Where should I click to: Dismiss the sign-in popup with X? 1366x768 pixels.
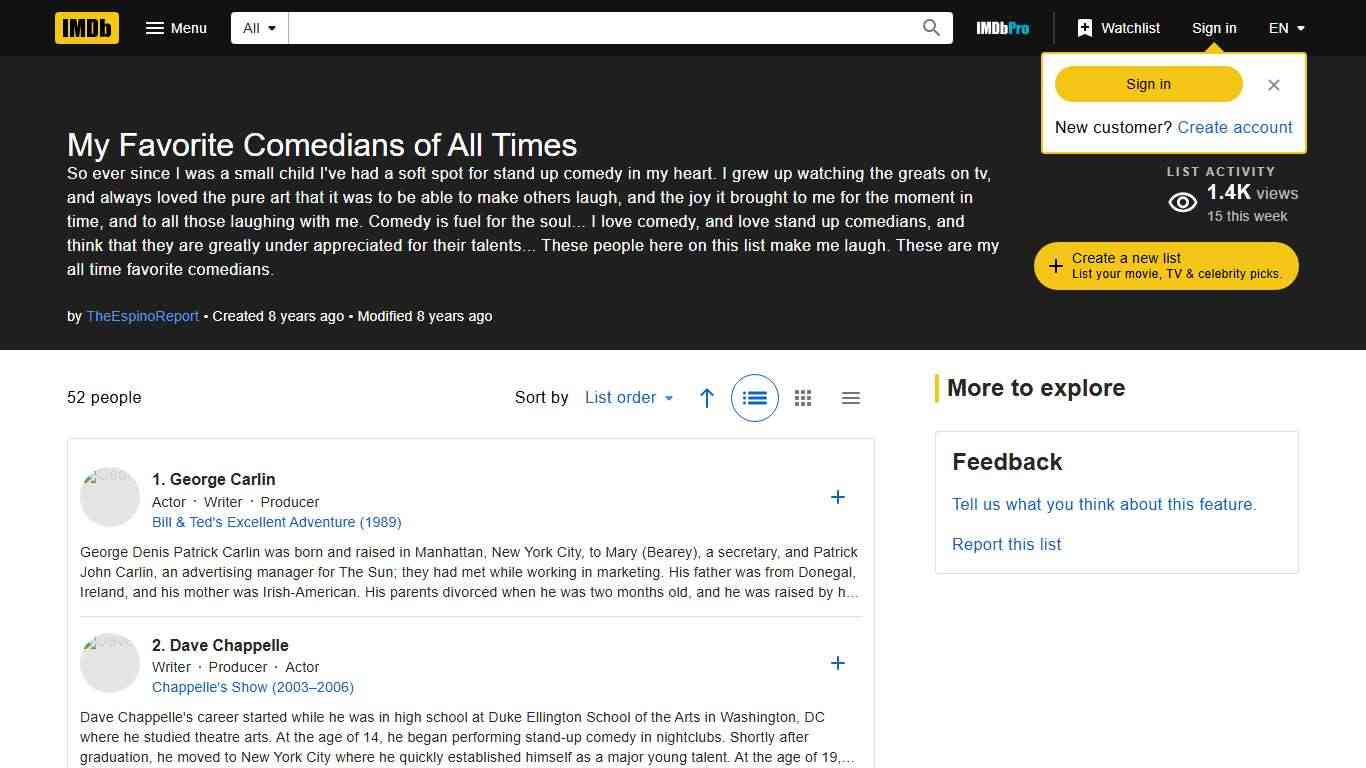[1273, 85]
